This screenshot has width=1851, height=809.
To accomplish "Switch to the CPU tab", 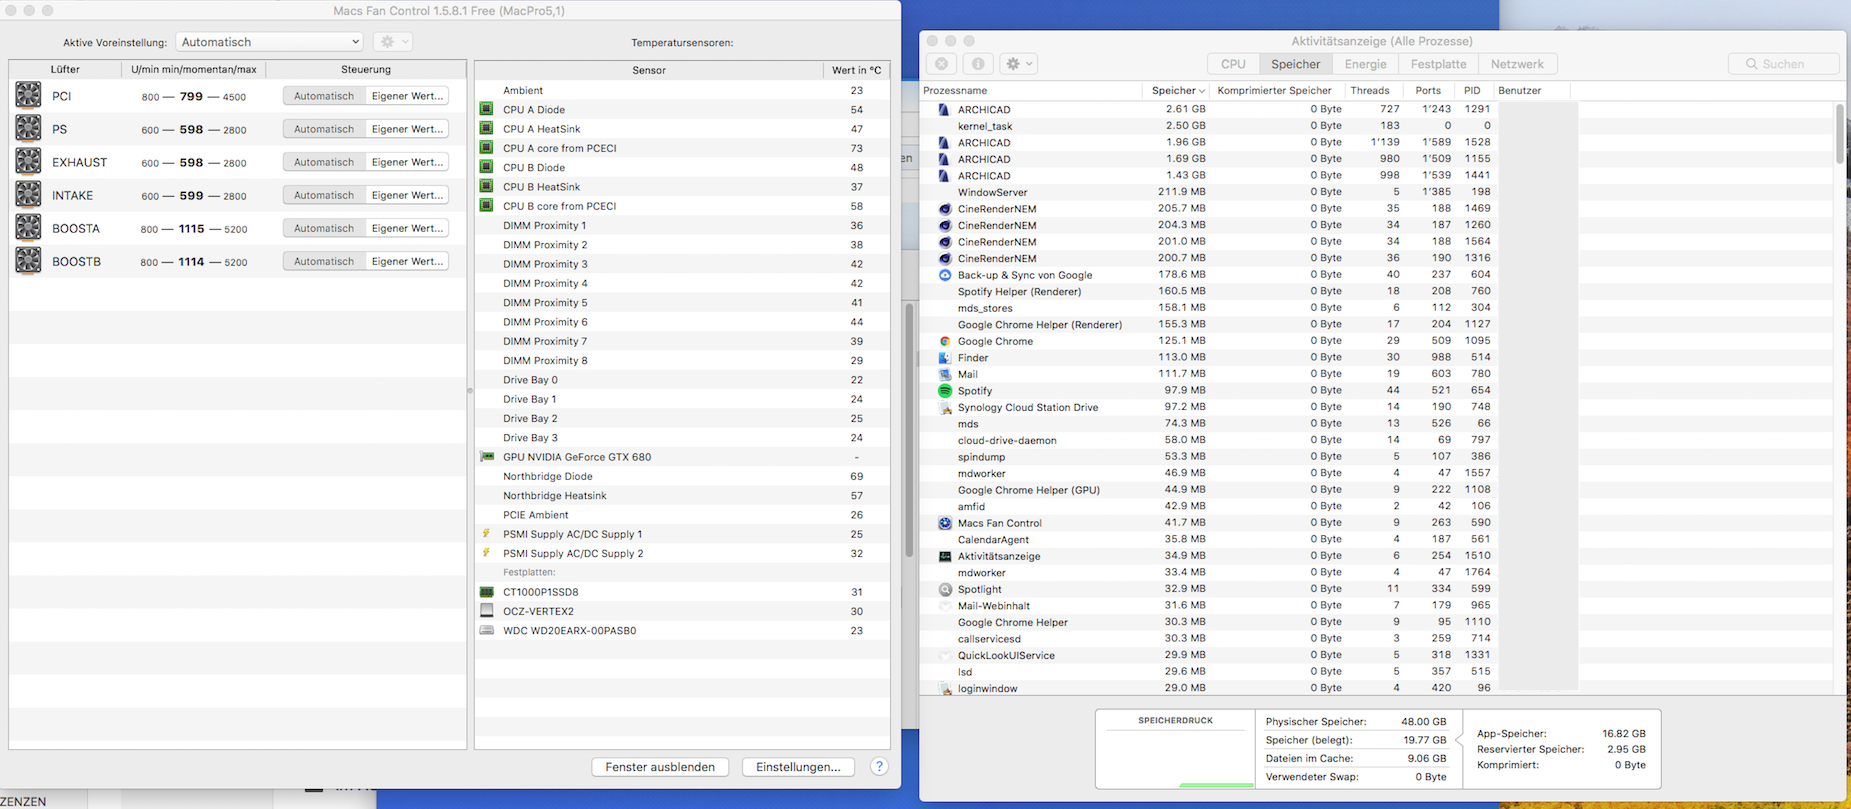I will (1233, 64).
